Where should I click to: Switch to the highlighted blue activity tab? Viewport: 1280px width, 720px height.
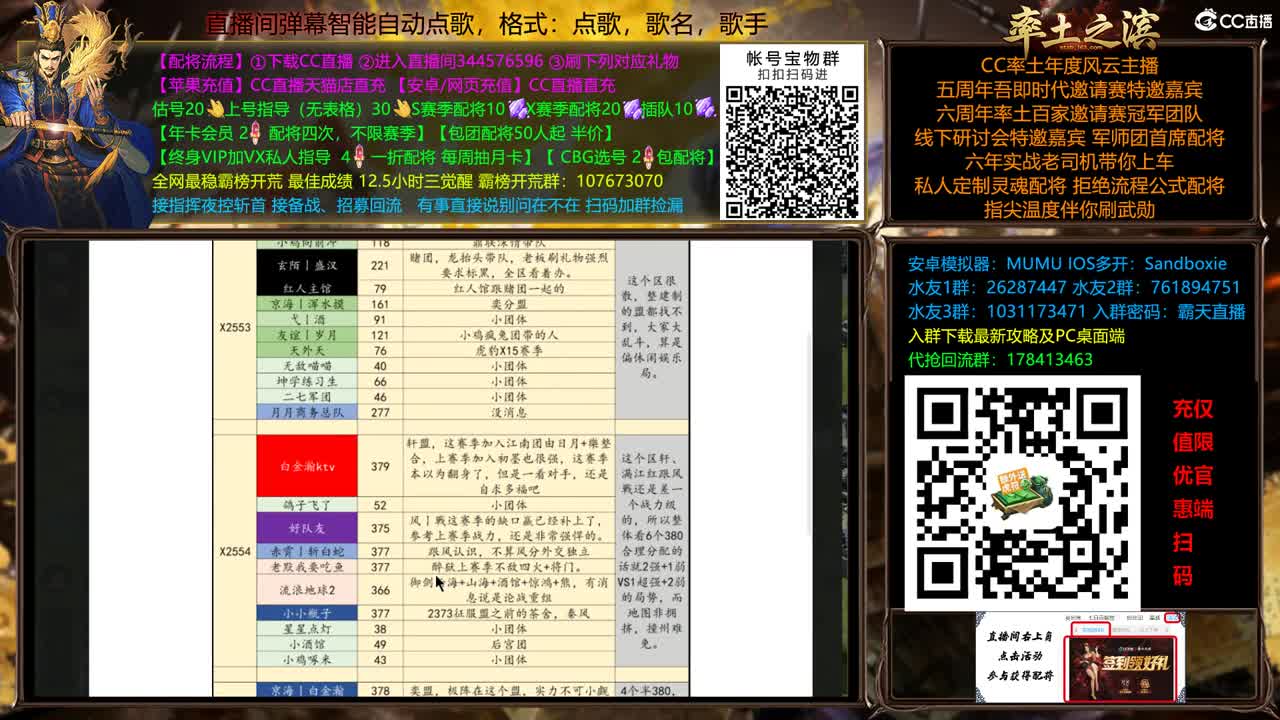(1093, 628)
